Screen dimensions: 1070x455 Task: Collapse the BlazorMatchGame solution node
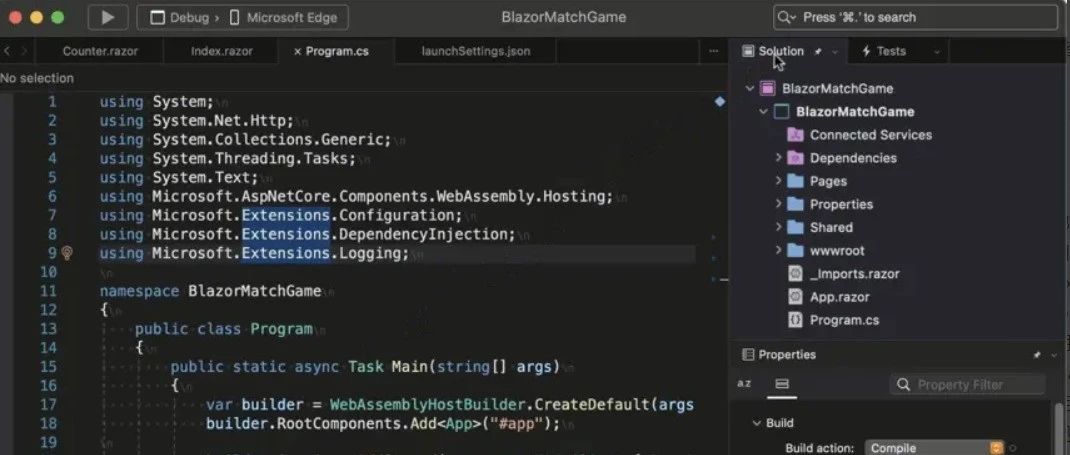750,88
